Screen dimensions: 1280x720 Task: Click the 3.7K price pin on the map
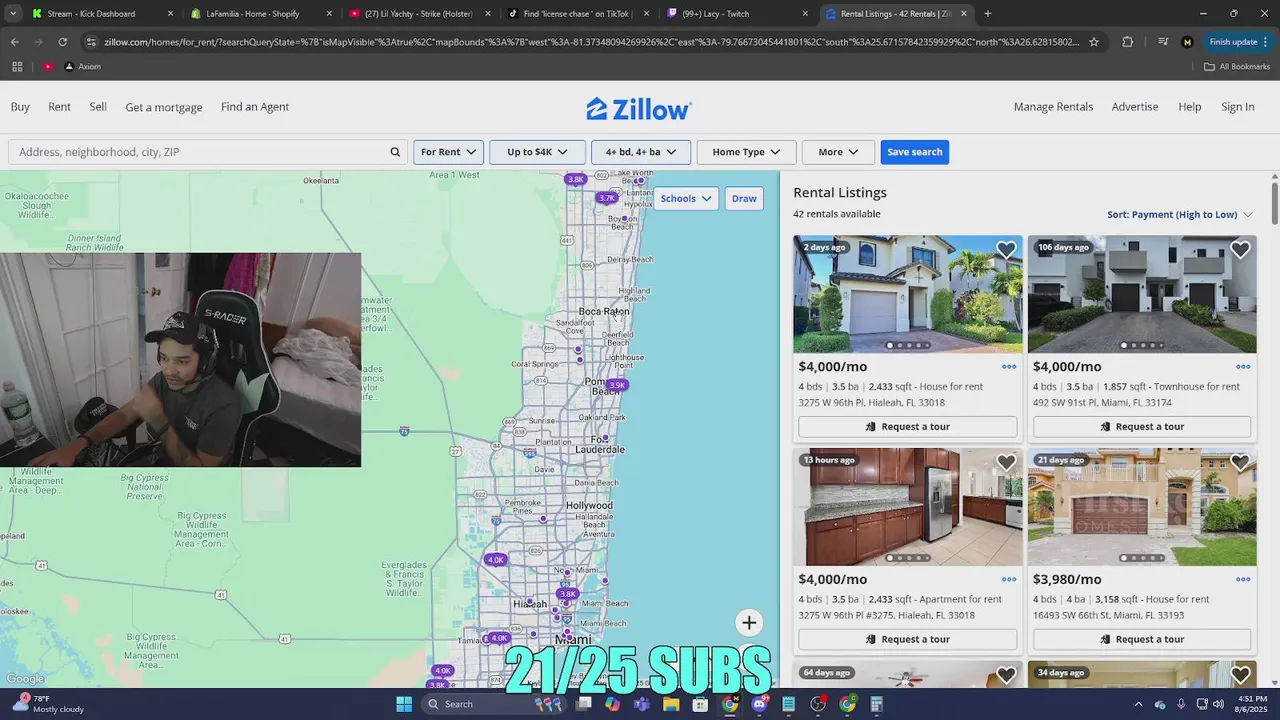click(x=607, y=198)
